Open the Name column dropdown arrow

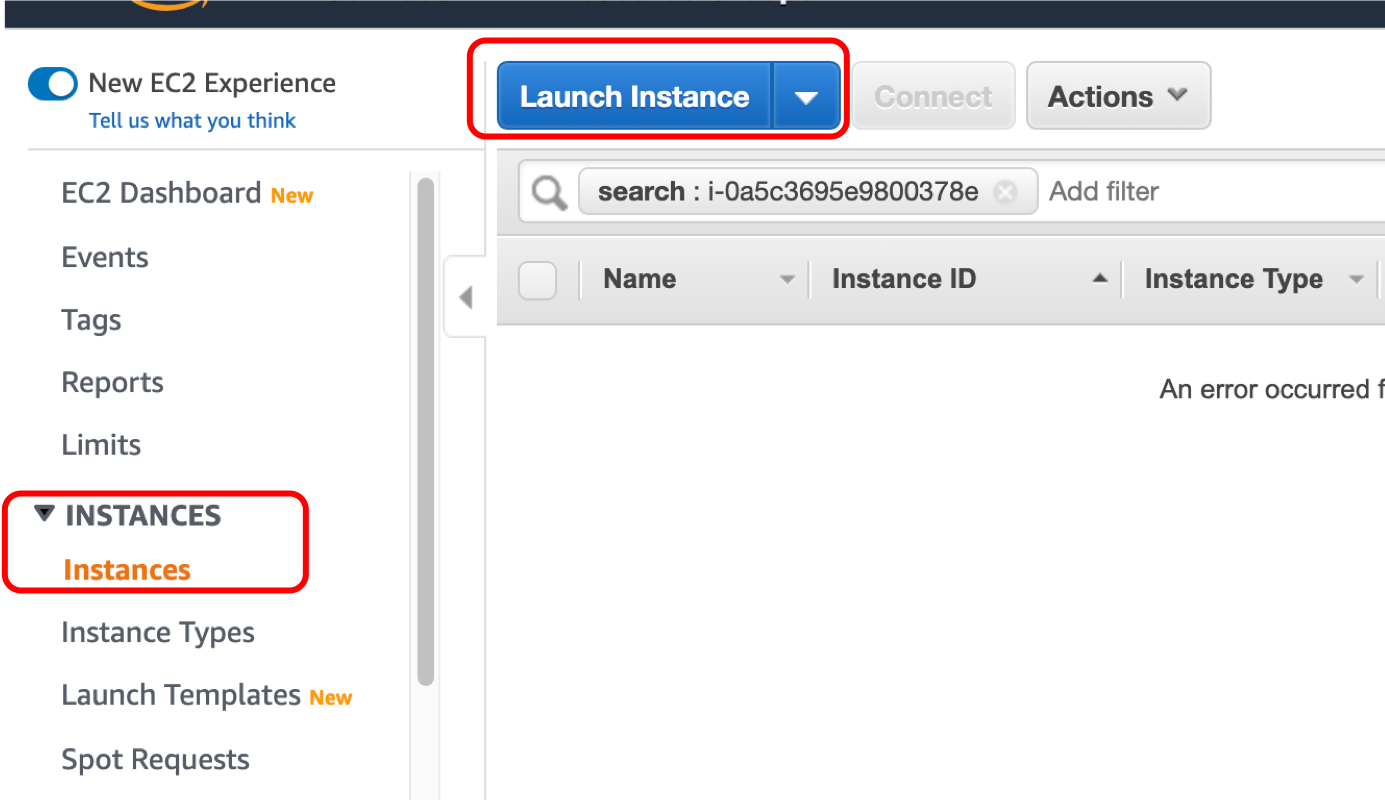[788, 280]
